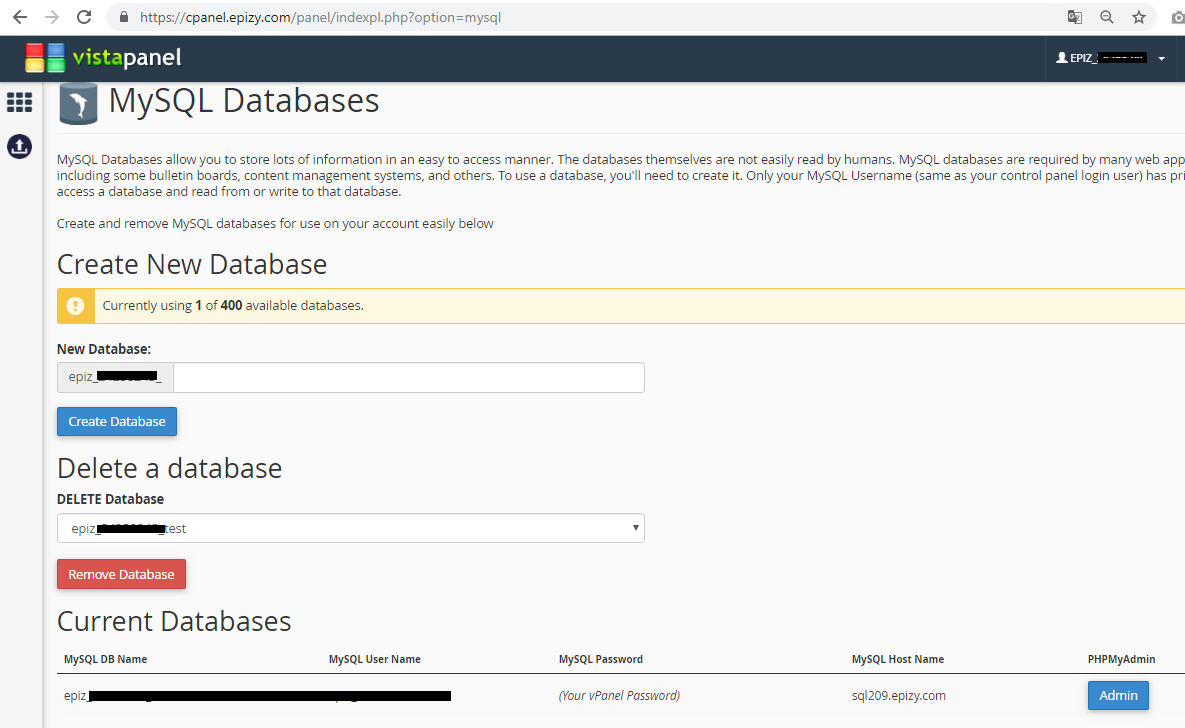Open phpMyAdmin with the Admin button

(x=1118, y=695)
